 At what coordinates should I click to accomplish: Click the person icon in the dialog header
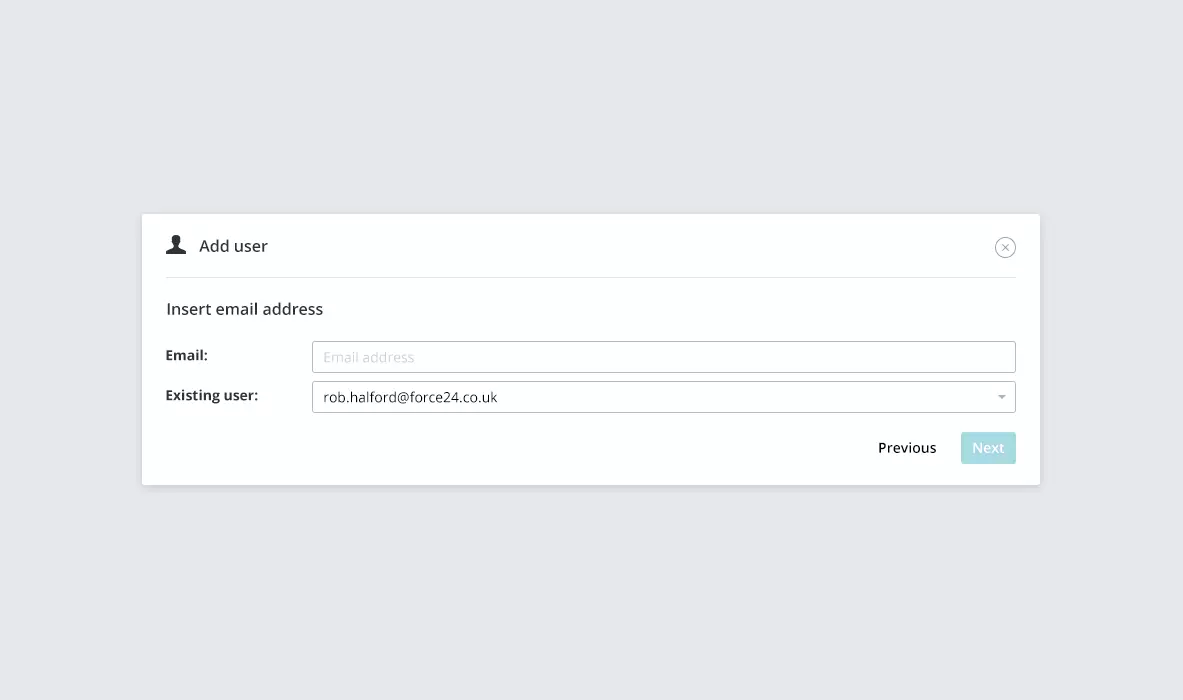coord(176,245)
